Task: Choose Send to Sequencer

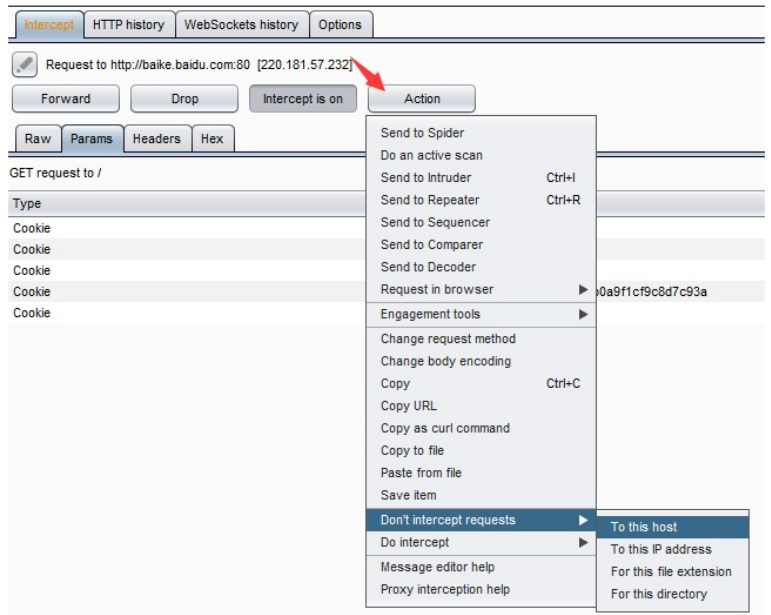Action: 481,222
